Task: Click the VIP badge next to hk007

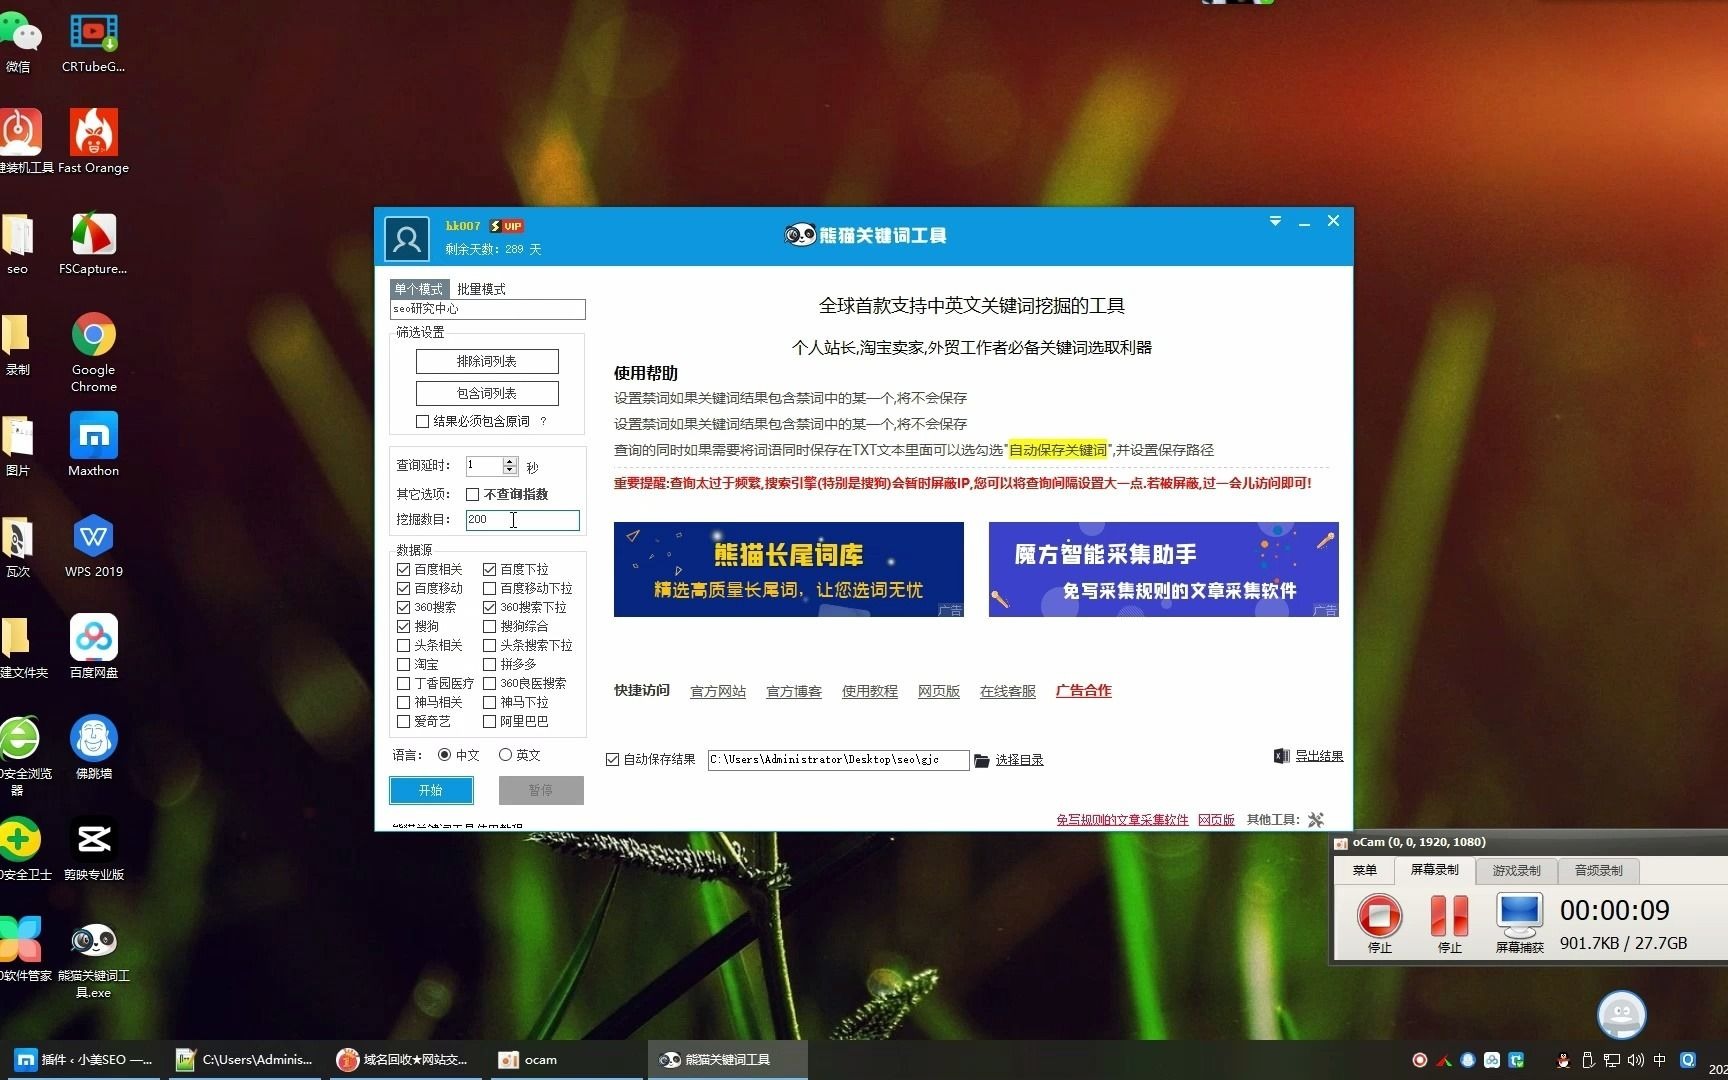Action: tap(507, 226)
